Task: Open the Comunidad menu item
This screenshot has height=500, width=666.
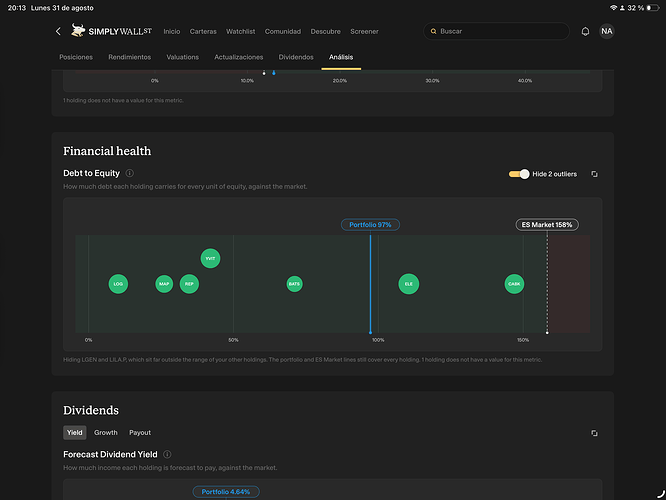Action: pyautogui.click(x=283, y=31)
